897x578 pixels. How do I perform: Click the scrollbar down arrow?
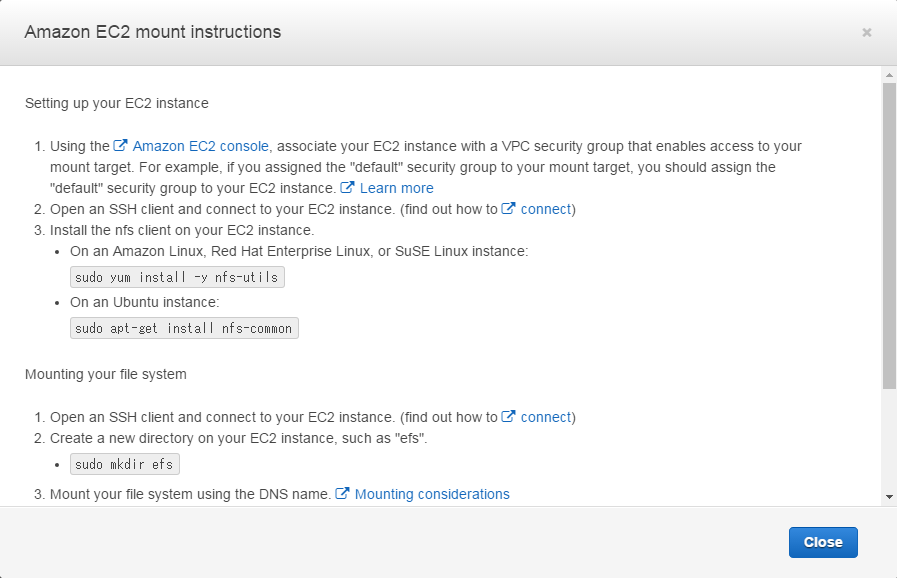tap(889, 497)
